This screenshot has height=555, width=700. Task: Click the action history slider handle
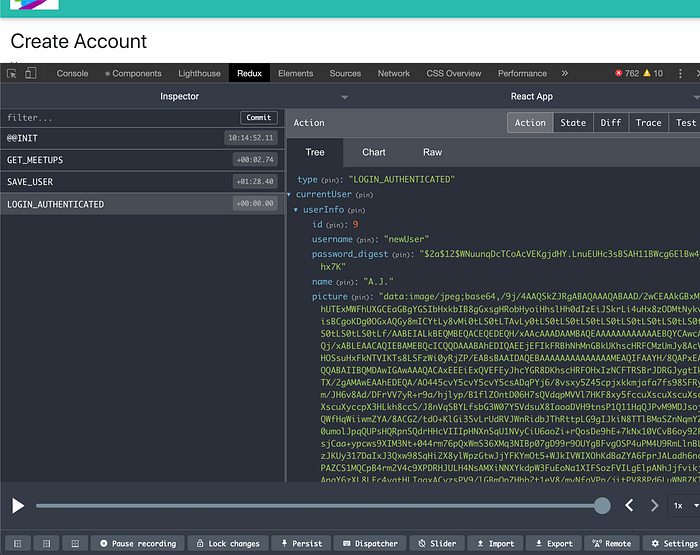tap(602, 506)
